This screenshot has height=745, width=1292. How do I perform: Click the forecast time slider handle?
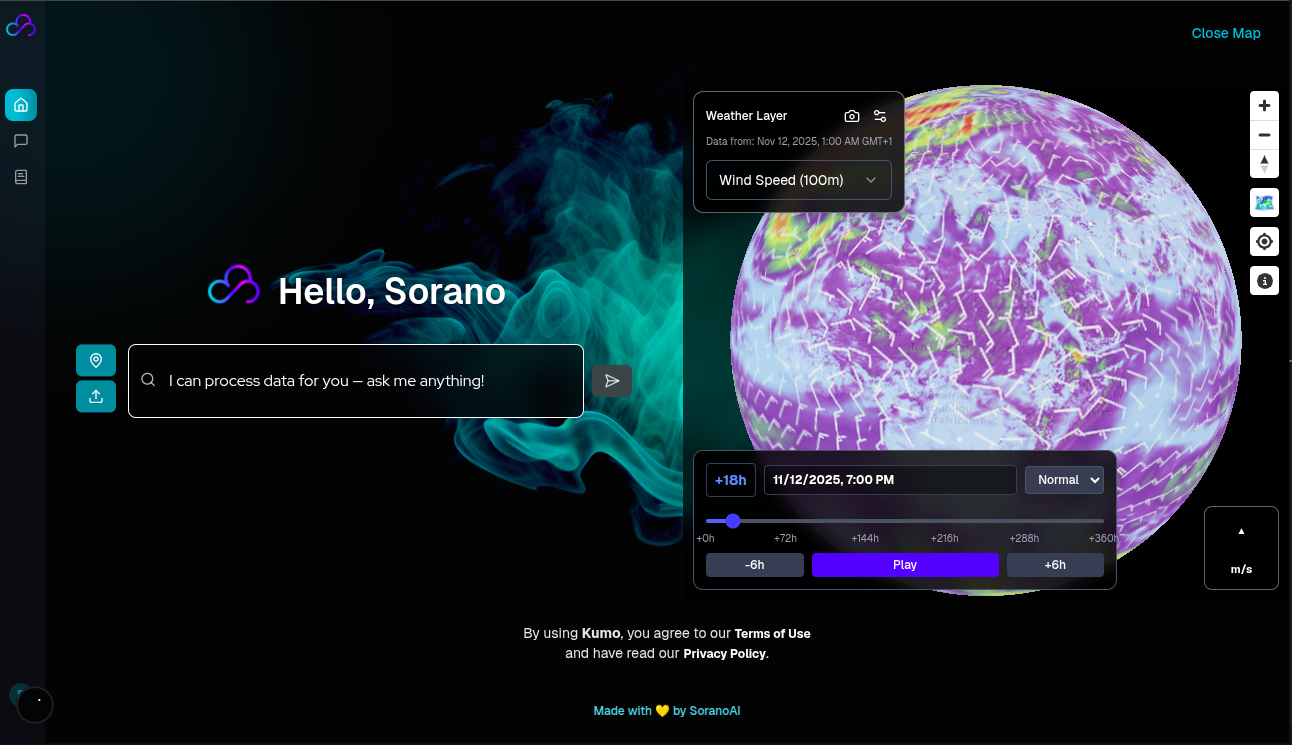(x=733, y=521)
